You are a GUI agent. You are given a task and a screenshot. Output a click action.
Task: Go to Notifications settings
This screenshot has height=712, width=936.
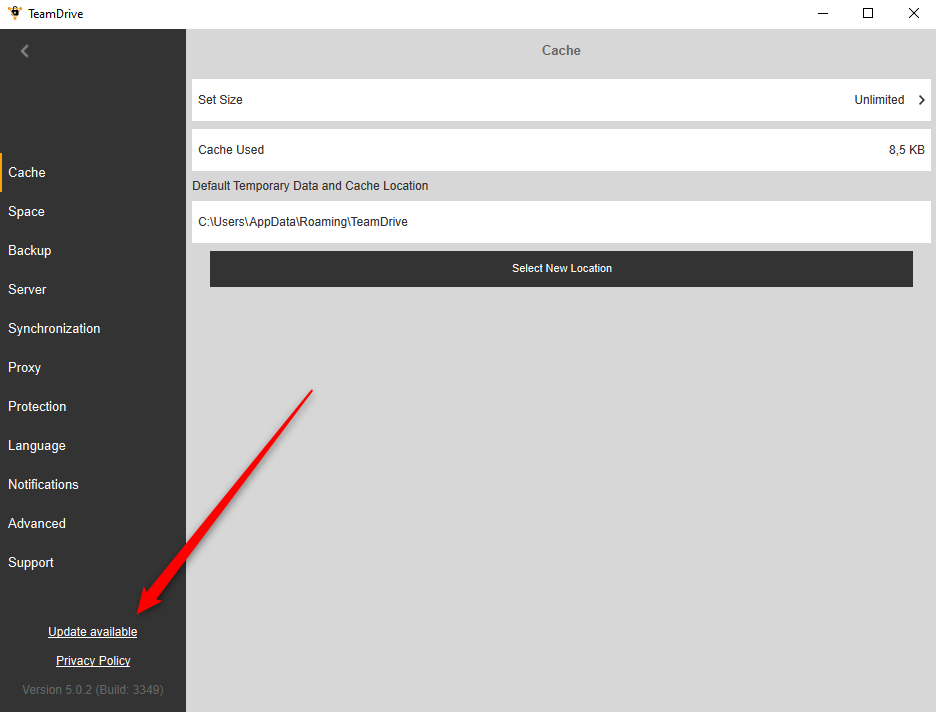93,485
